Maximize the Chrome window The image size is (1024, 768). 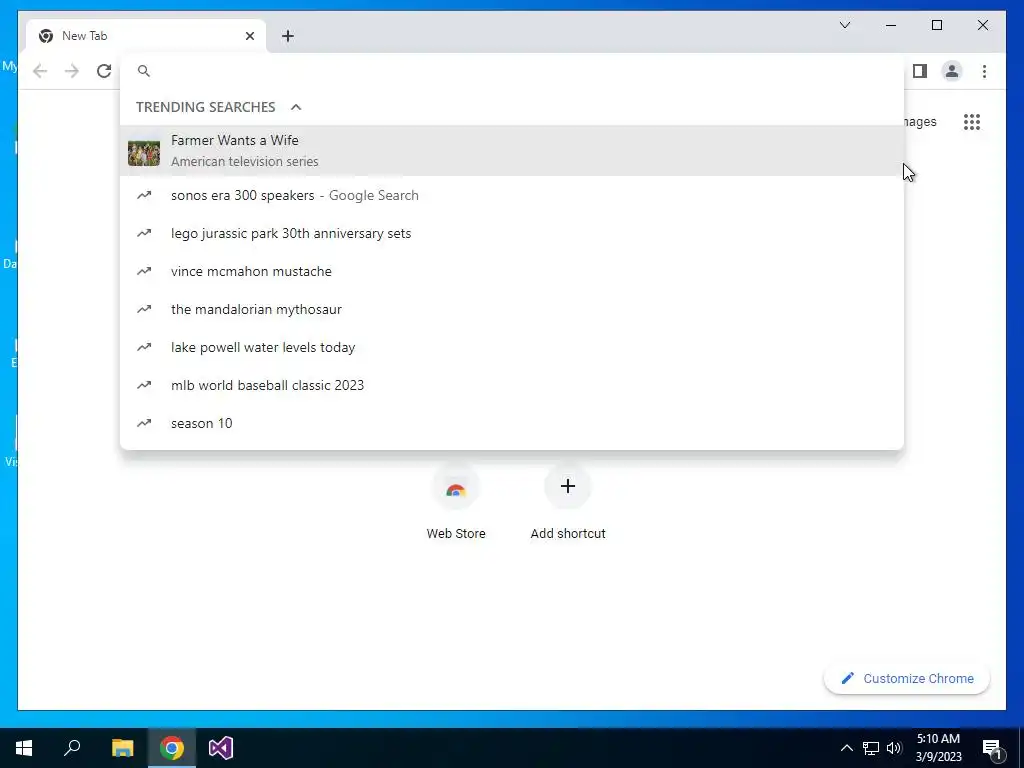tap(936, 25)
